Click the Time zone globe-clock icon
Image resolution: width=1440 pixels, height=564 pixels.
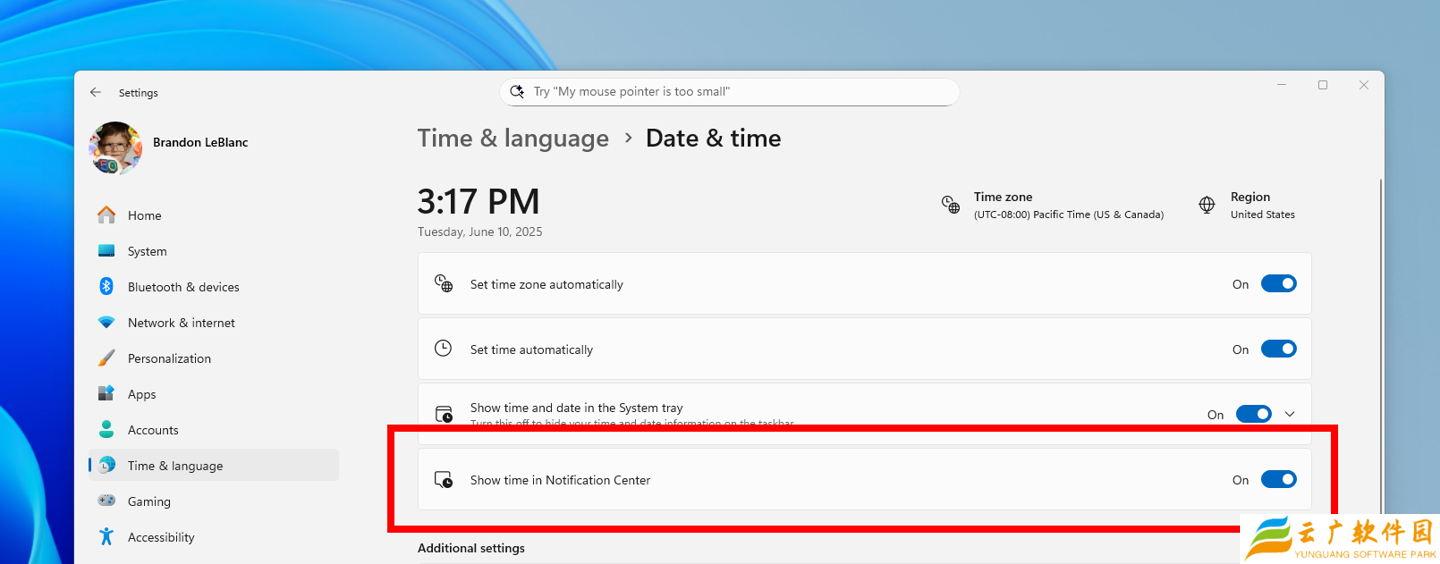coord(950,205)
